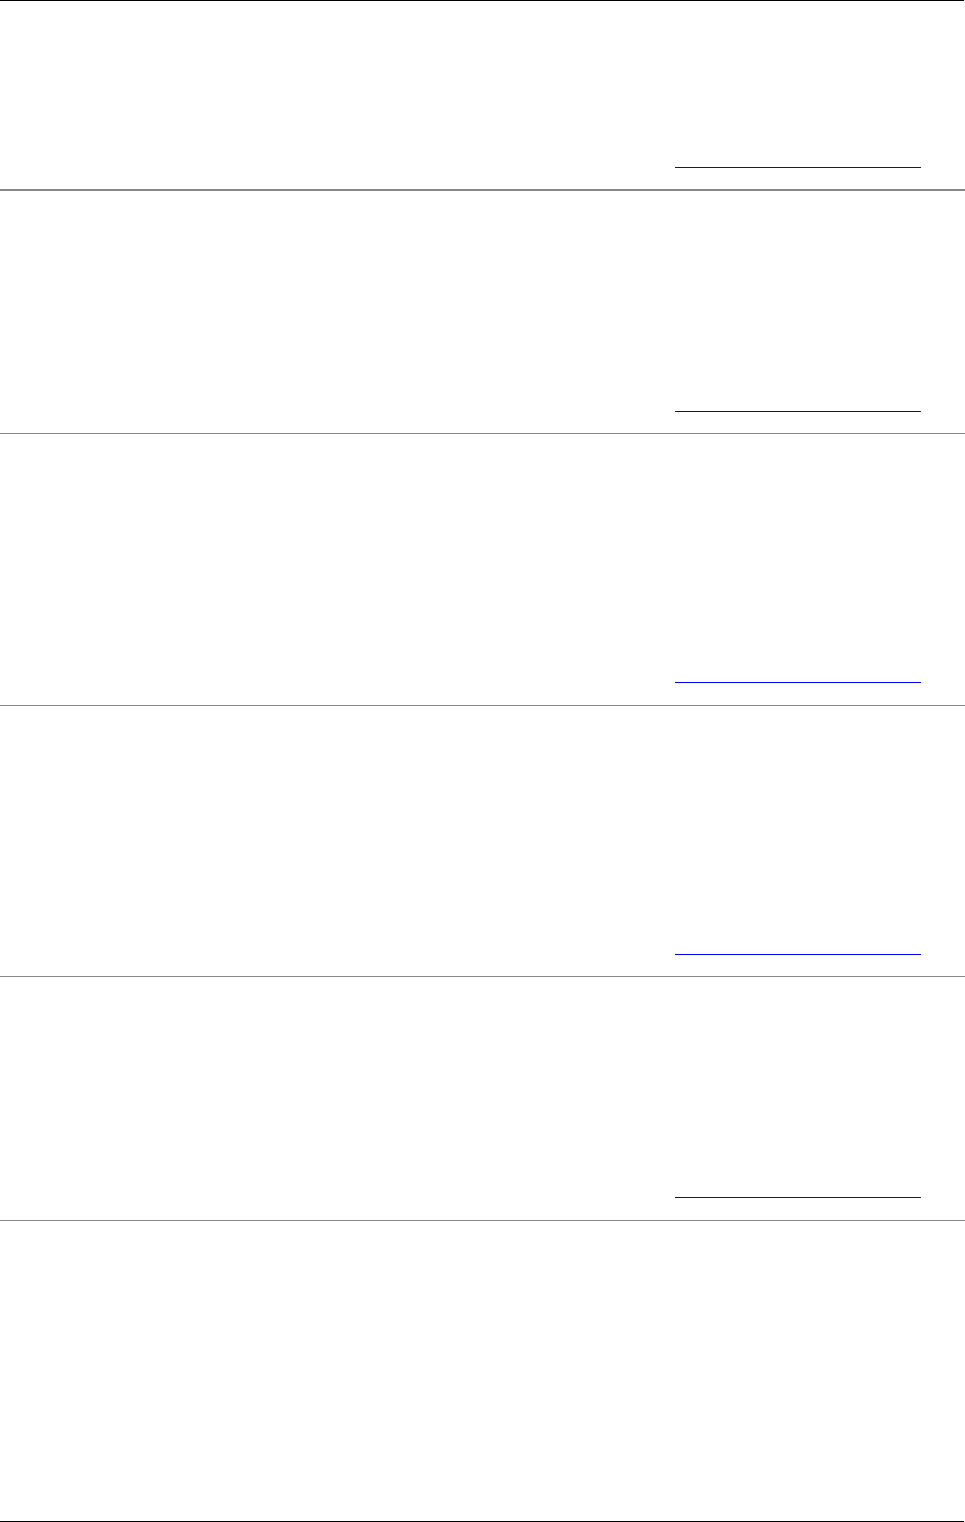Open the fifth blue underlined link

[797, 1197]
